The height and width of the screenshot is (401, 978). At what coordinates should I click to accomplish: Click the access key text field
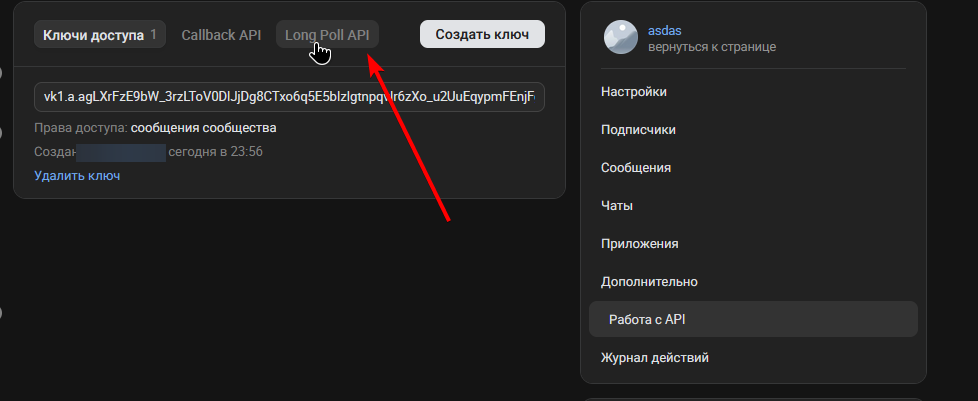tap(289, 97)
